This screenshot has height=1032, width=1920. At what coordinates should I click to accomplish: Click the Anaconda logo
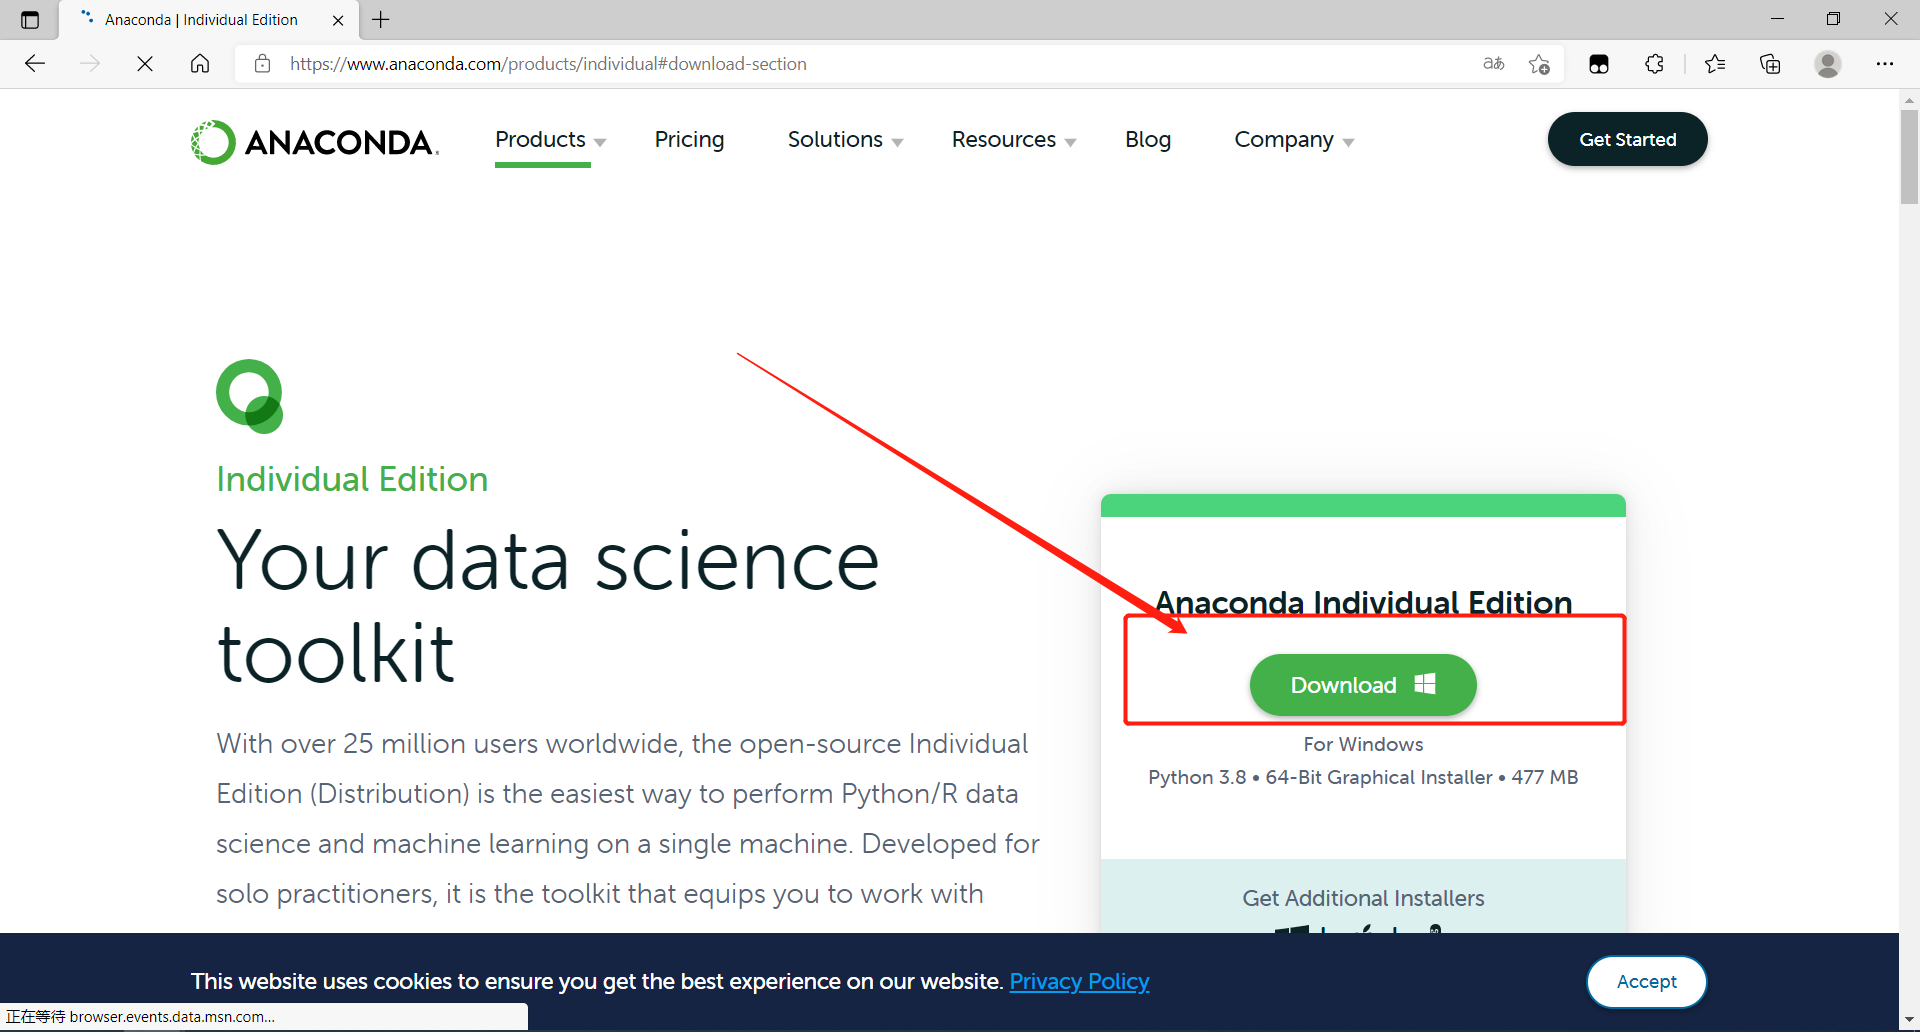[x=315, y=142]
